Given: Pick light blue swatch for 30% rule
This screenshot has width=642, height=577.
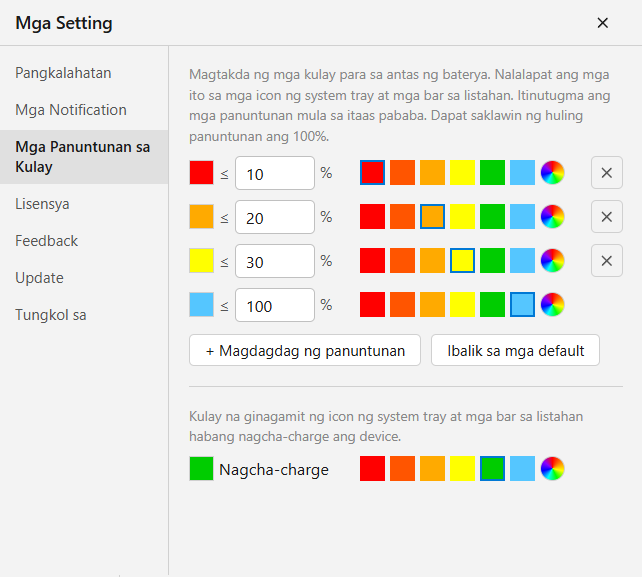Looking at the screenshot, I should click(522, 260).
